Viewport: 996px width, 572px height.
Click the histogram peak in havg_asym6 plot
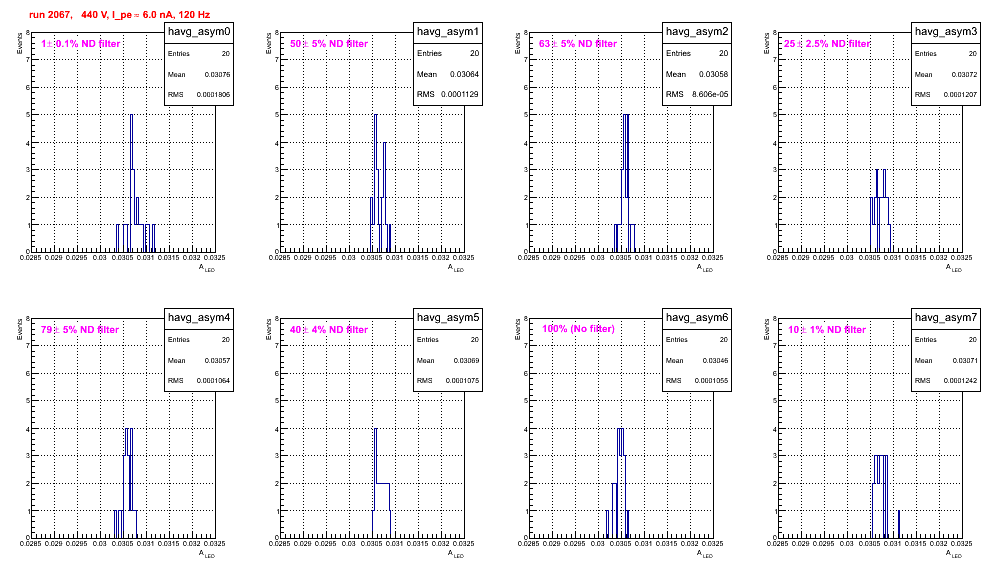(621, 430)
